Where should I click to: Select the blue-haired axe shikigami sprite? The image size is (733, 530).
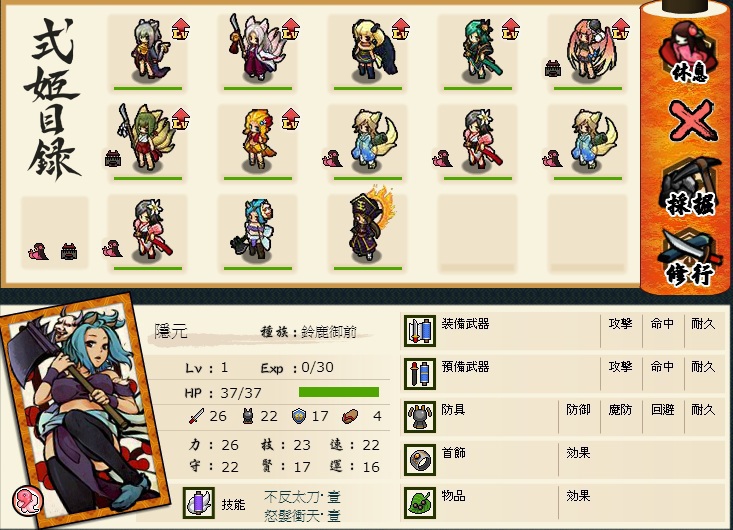(x=255, y=229)
